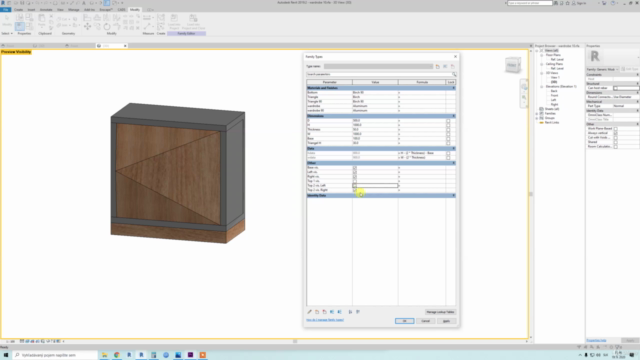640x360 pixels.
Task: Toggle the Left vis. checkbox
Action: point(355,172)
